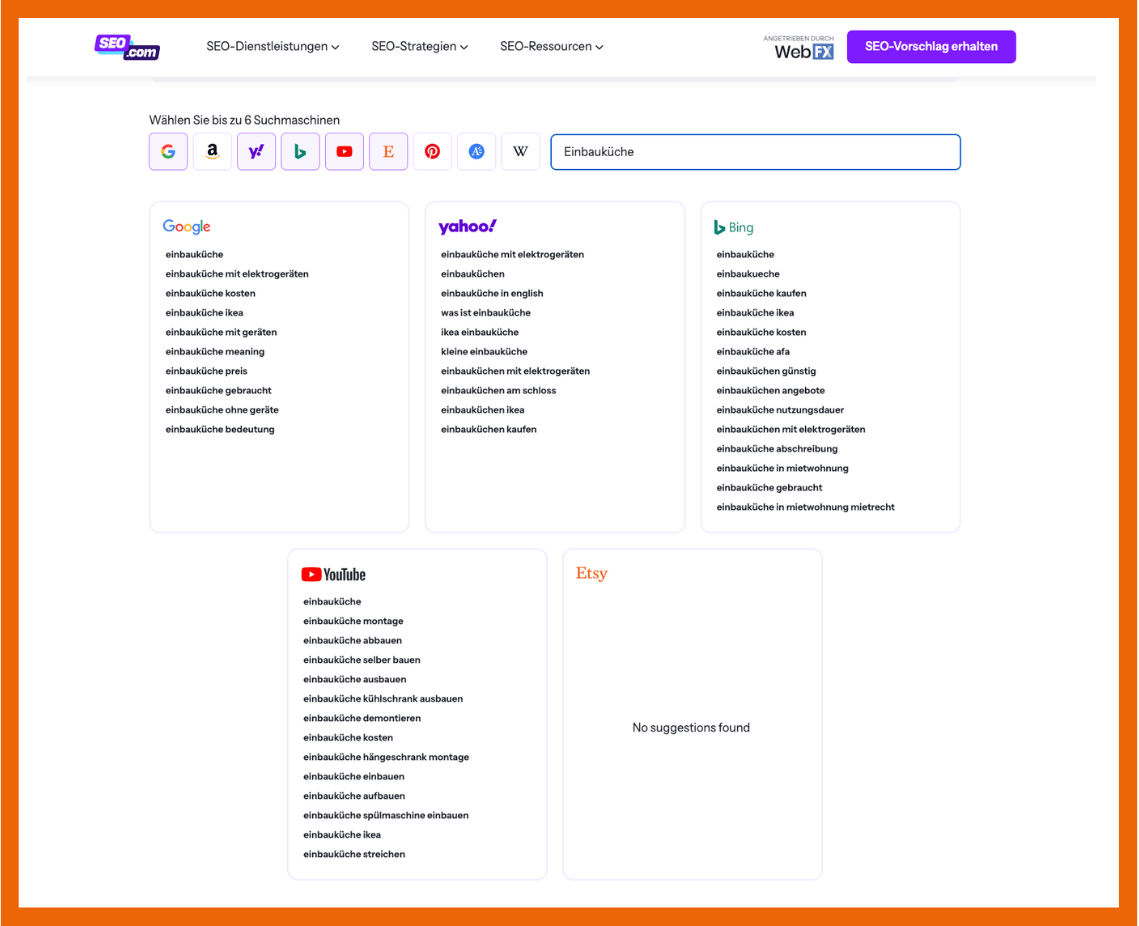Viewport: 1139px width, 926px height.
Task: Expand the SEO-Dienstleistungen menu
Action: pos(272,47)
